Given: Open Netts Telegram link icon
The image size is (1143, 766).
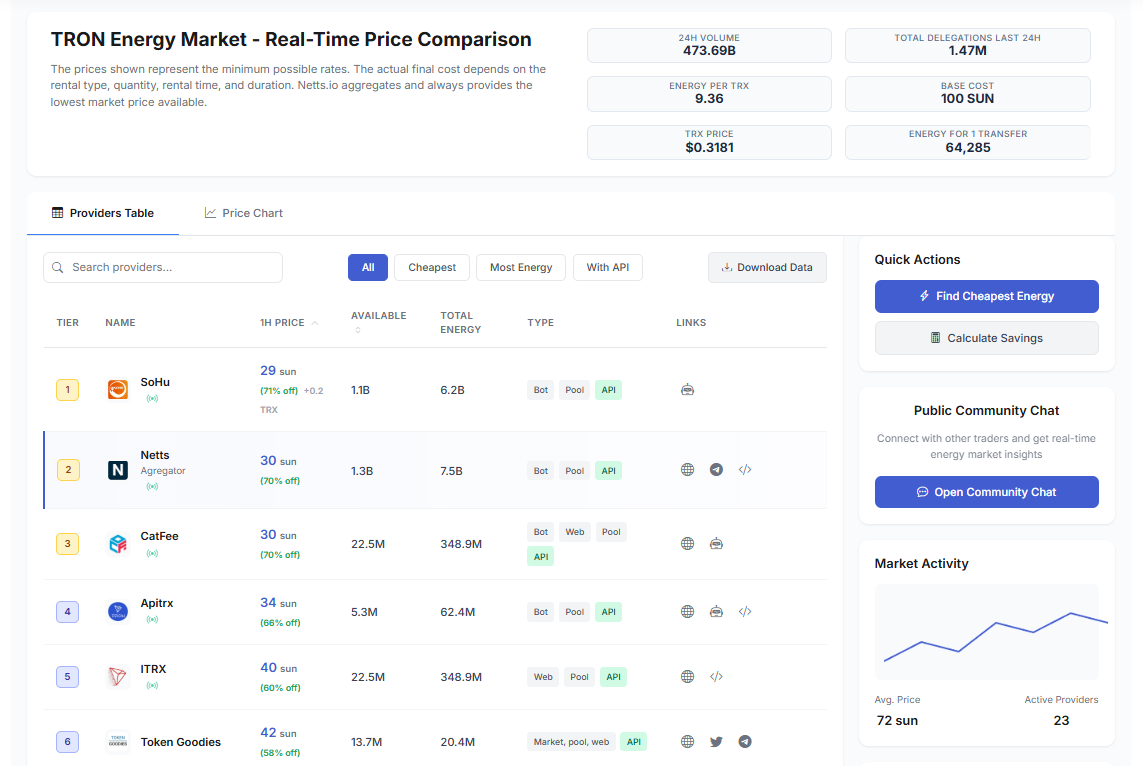Looking at the screenshot, I should tap(716, 470).
